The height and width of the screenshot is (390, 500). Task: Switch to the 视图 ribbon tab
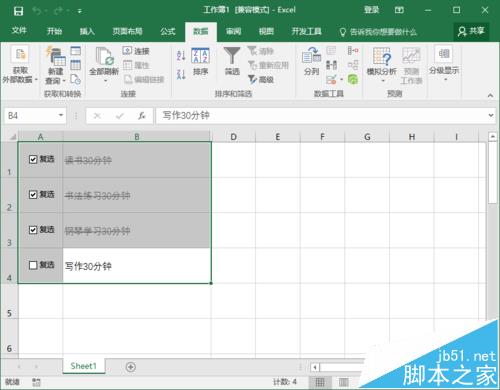[x=266, y=31]
